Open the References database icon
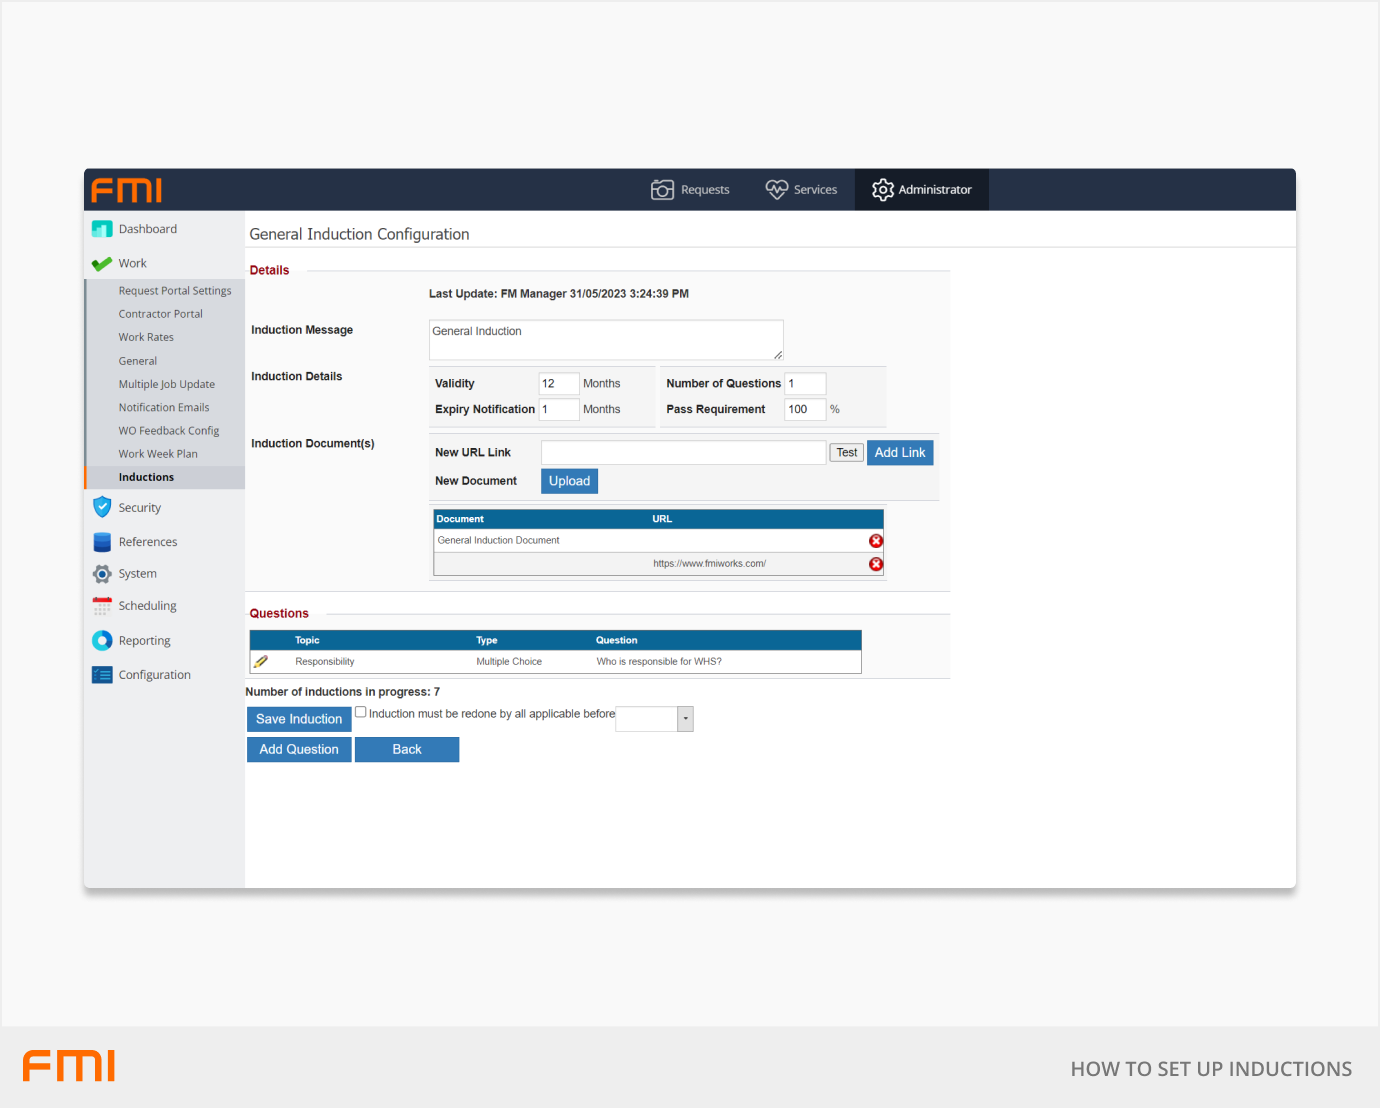 click(x=102, y=542)
